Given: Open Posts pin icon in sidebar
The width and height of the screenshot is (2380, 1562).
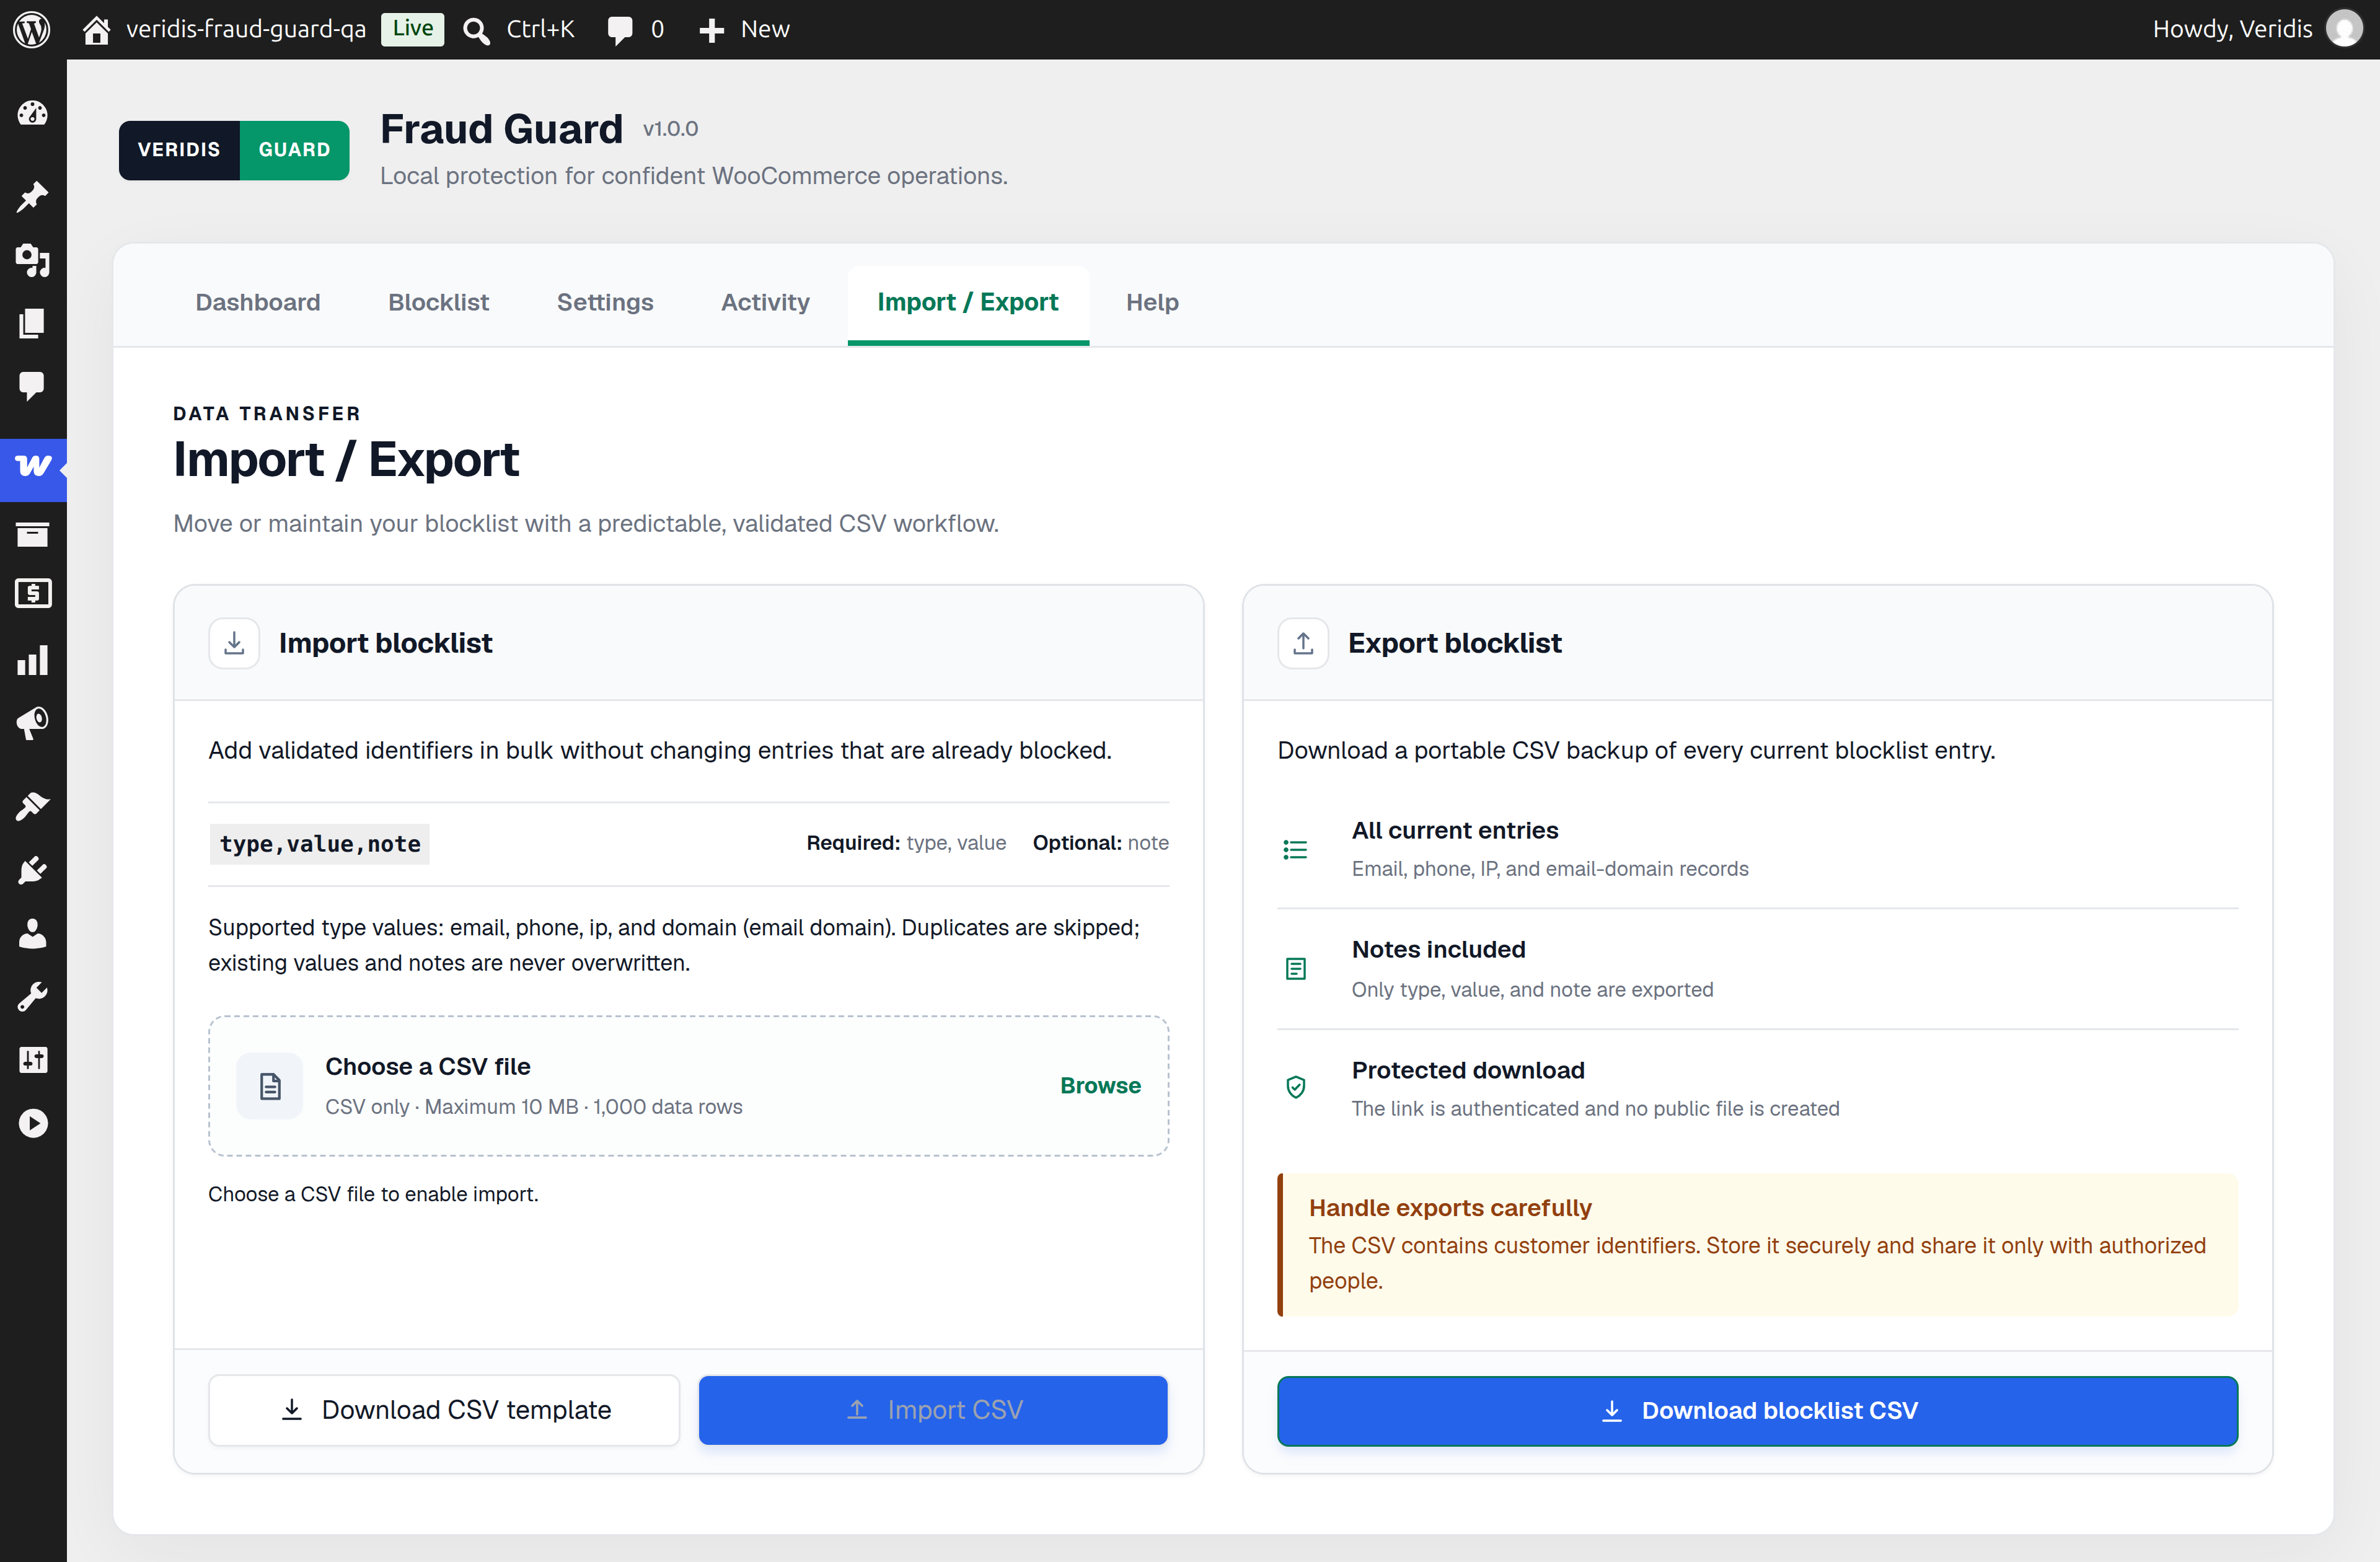Looking at the screenshot, I should click(x=33, y=196).
